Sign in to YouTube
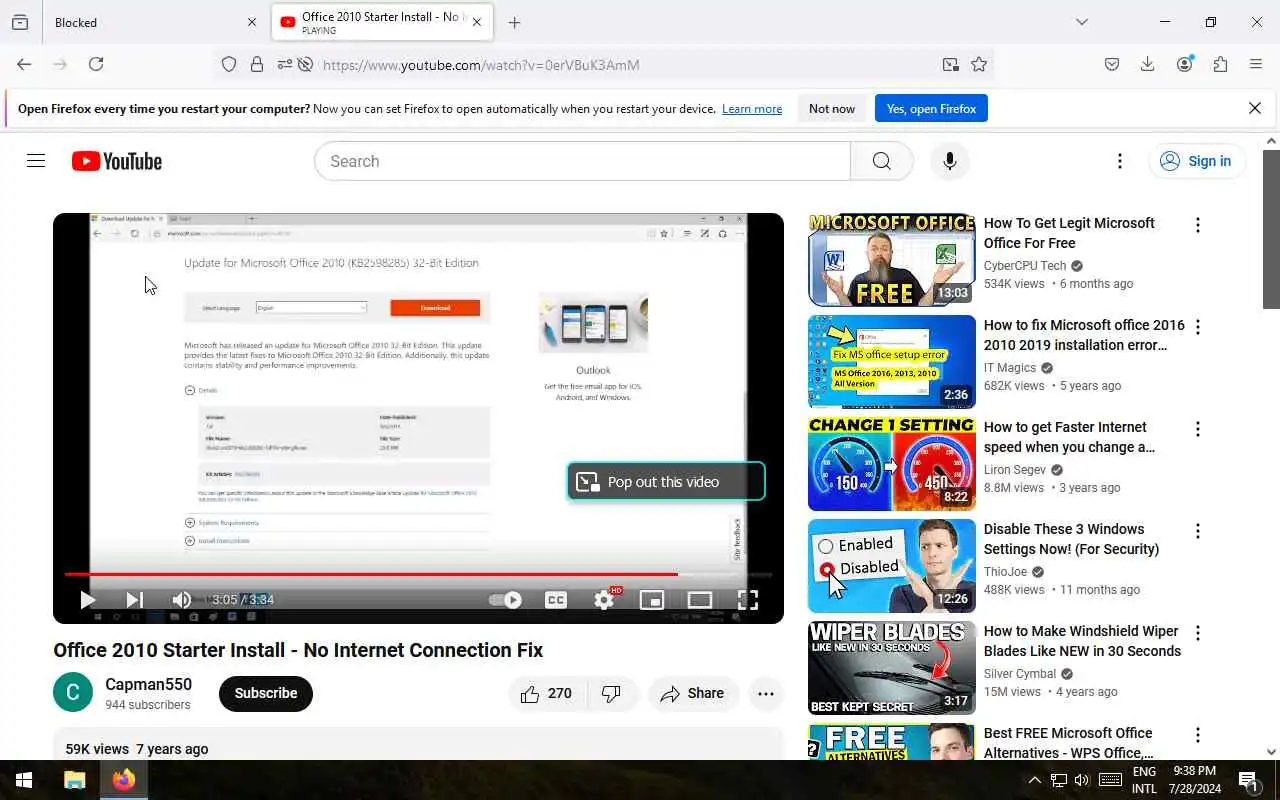 point(1197,161)
